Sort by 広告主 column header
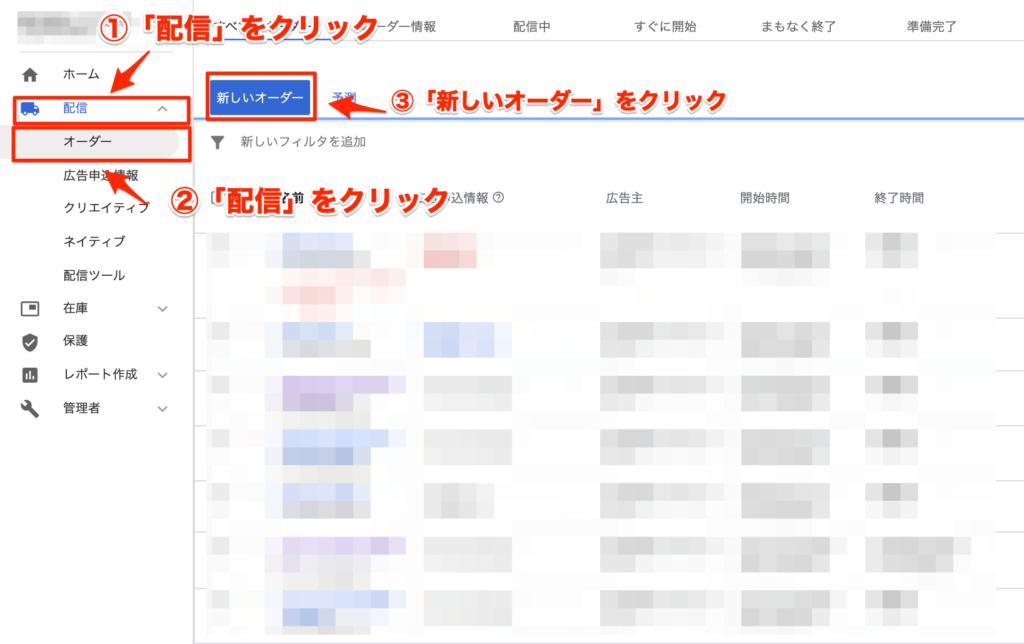The width and height of the screenshot is (1024, 644). tap(624, 198)
